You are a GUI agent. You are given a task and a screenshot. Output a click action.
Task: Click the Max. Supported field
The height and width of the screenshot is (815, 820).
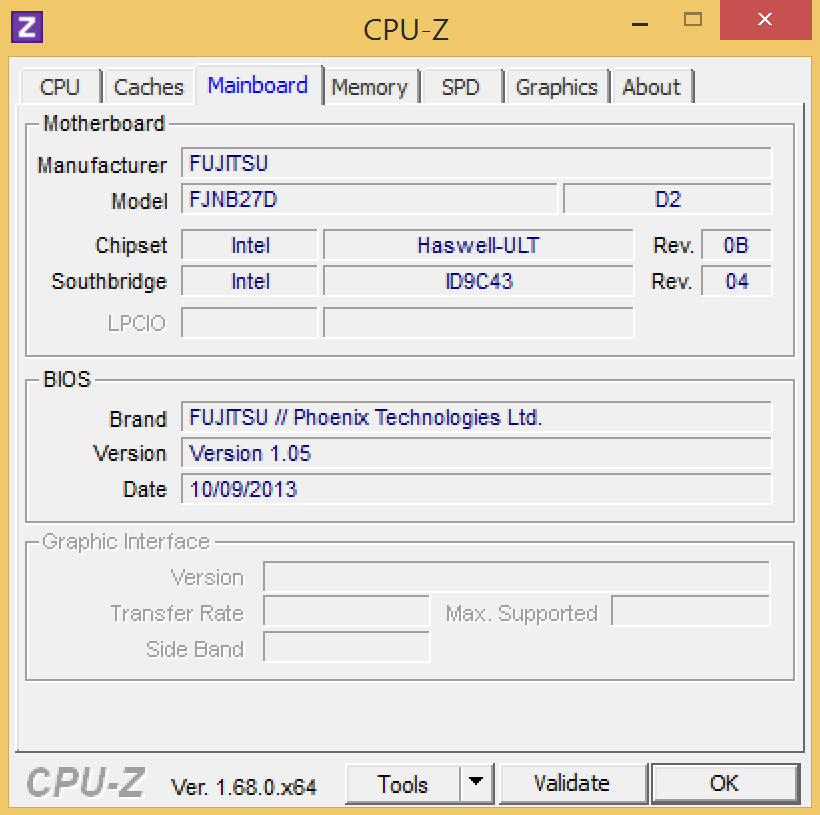coord(690,610)
